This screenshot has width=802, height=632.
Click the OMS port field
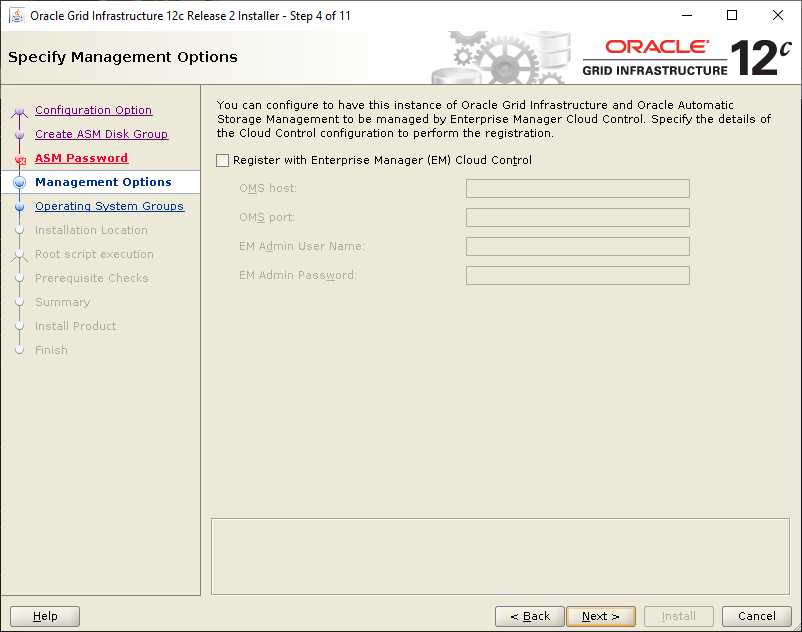click(577, 218)
